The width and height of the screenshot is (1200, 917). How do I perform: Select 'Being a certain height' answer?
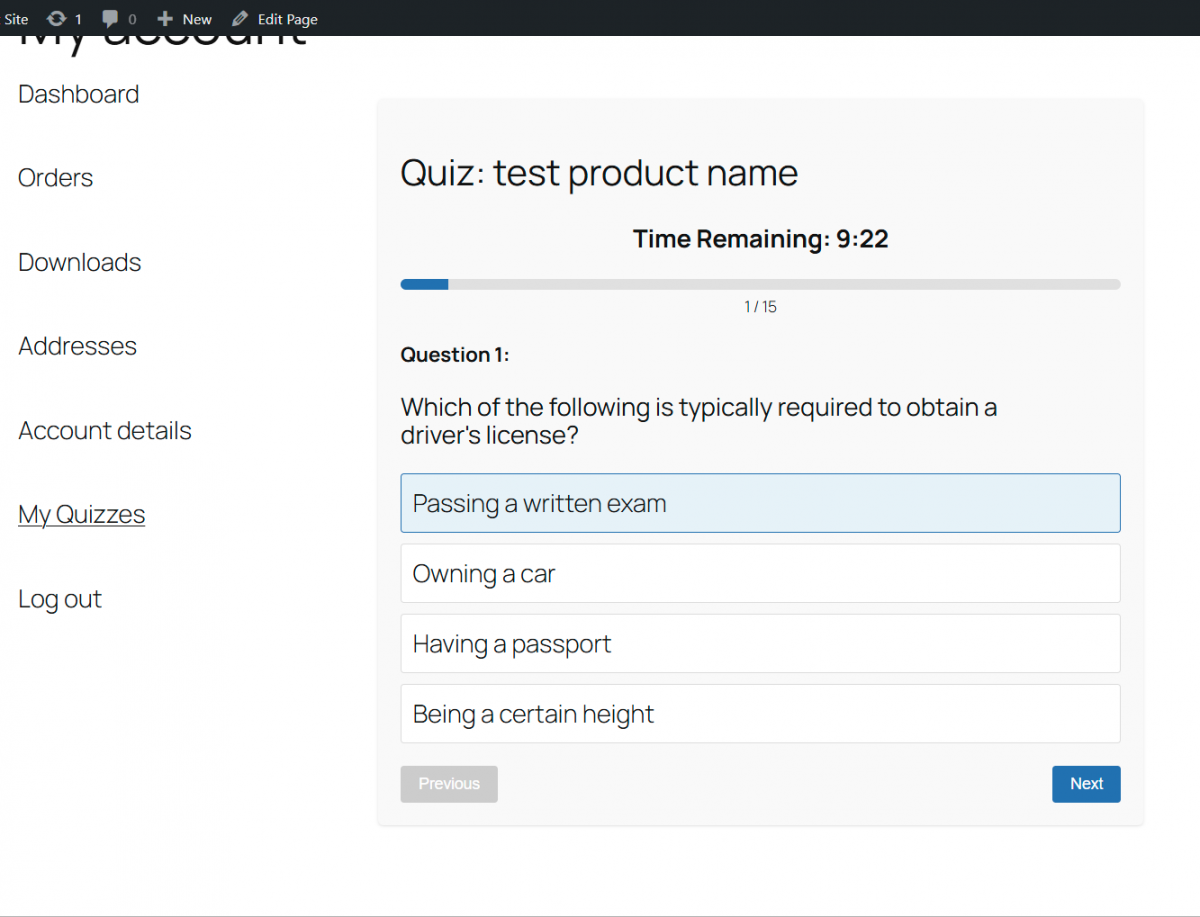point(760,713)
